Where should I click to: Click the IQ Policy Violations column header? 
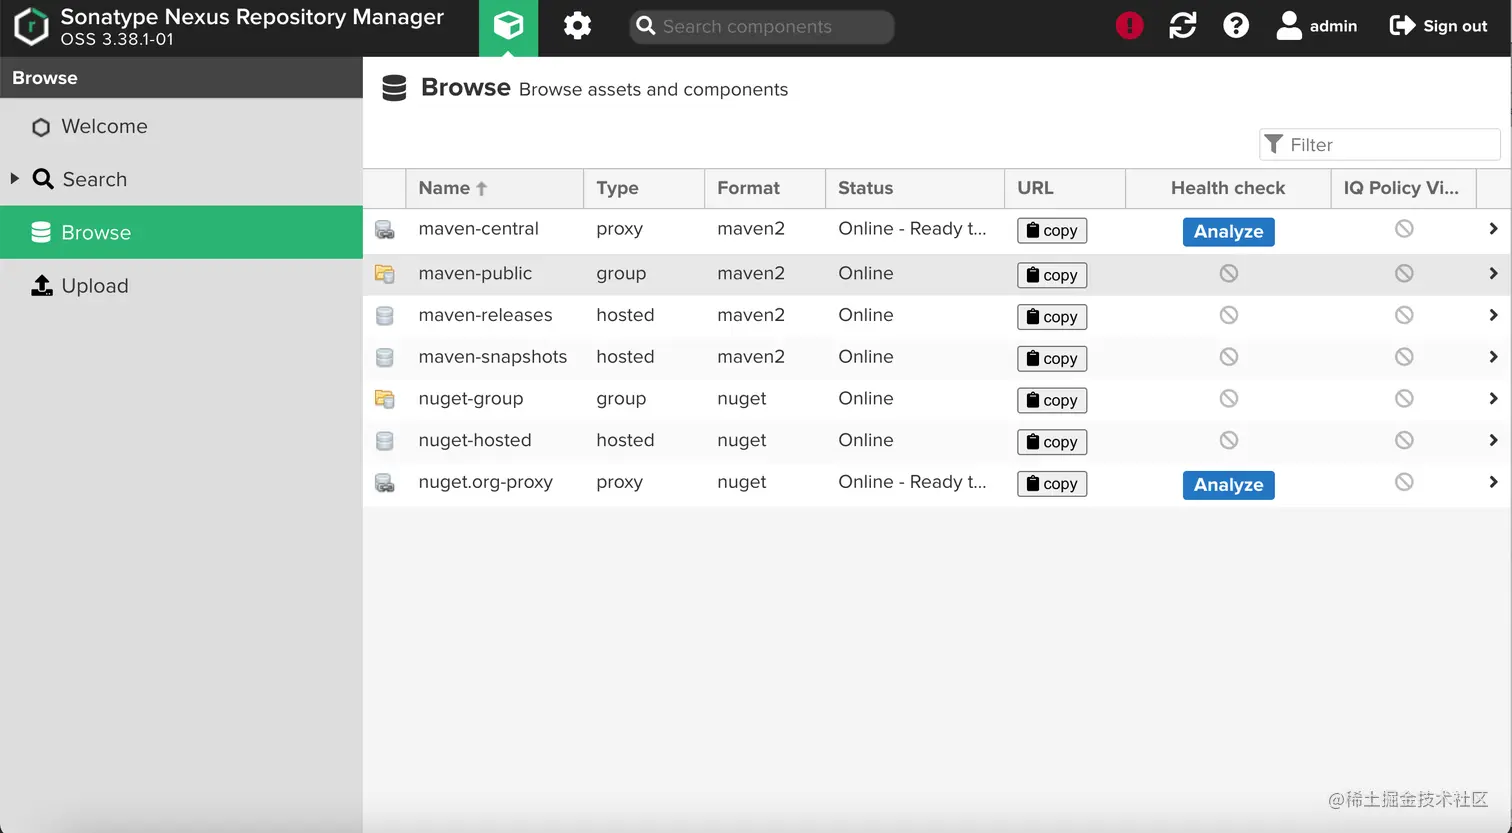coord(1403,188)
